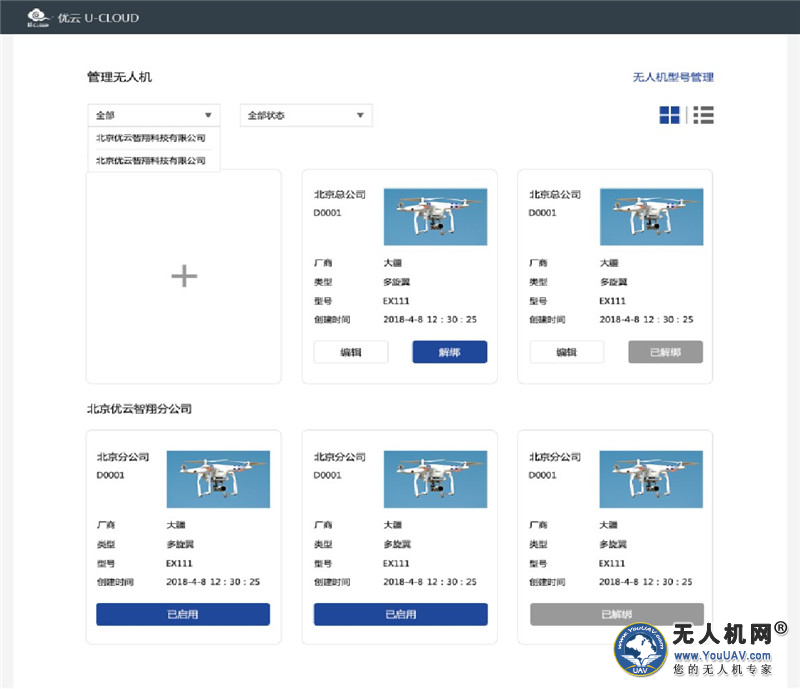Viewport: 800px width, 689px height.
Task: Click the plus icon to add drone
Action: pos(184,276)
